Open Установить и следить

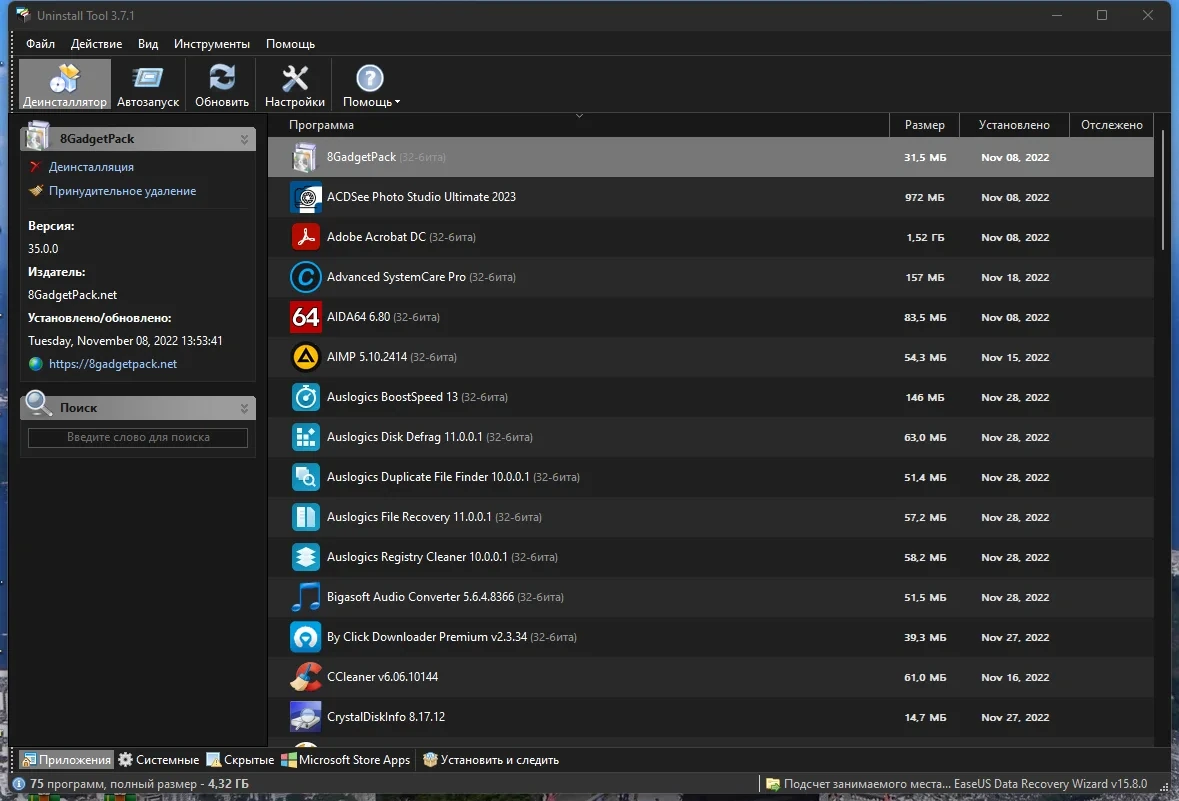pyautogui.click(x=490, y=760)
